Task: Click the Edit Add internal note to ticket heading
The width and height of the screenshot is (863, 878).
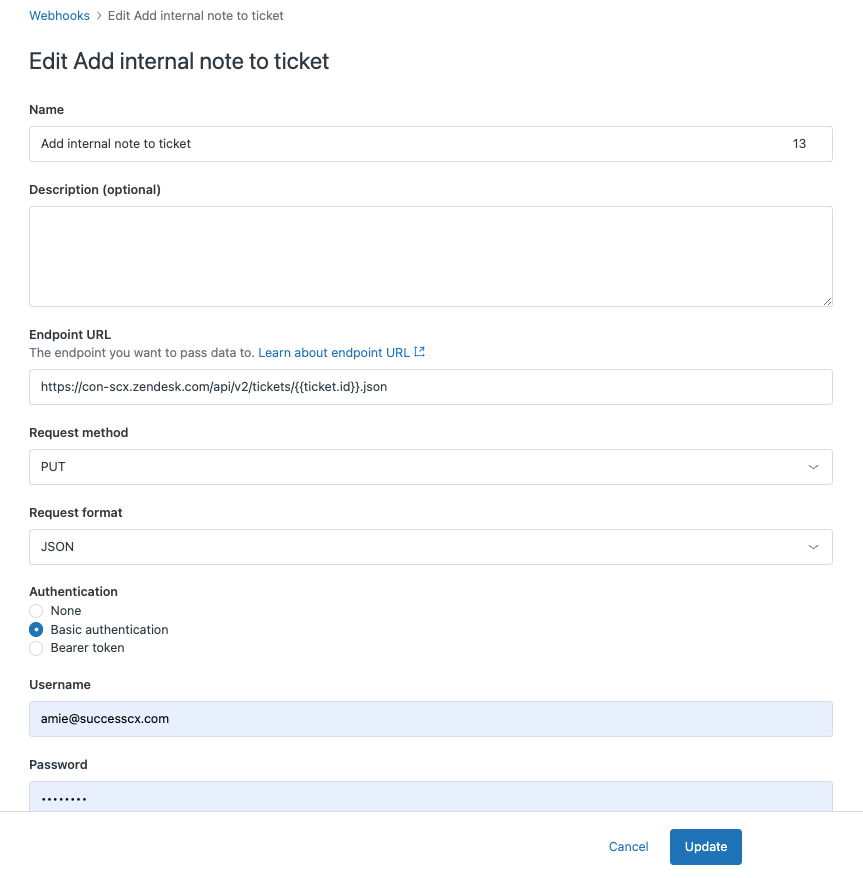Action: tap(178, 61)
